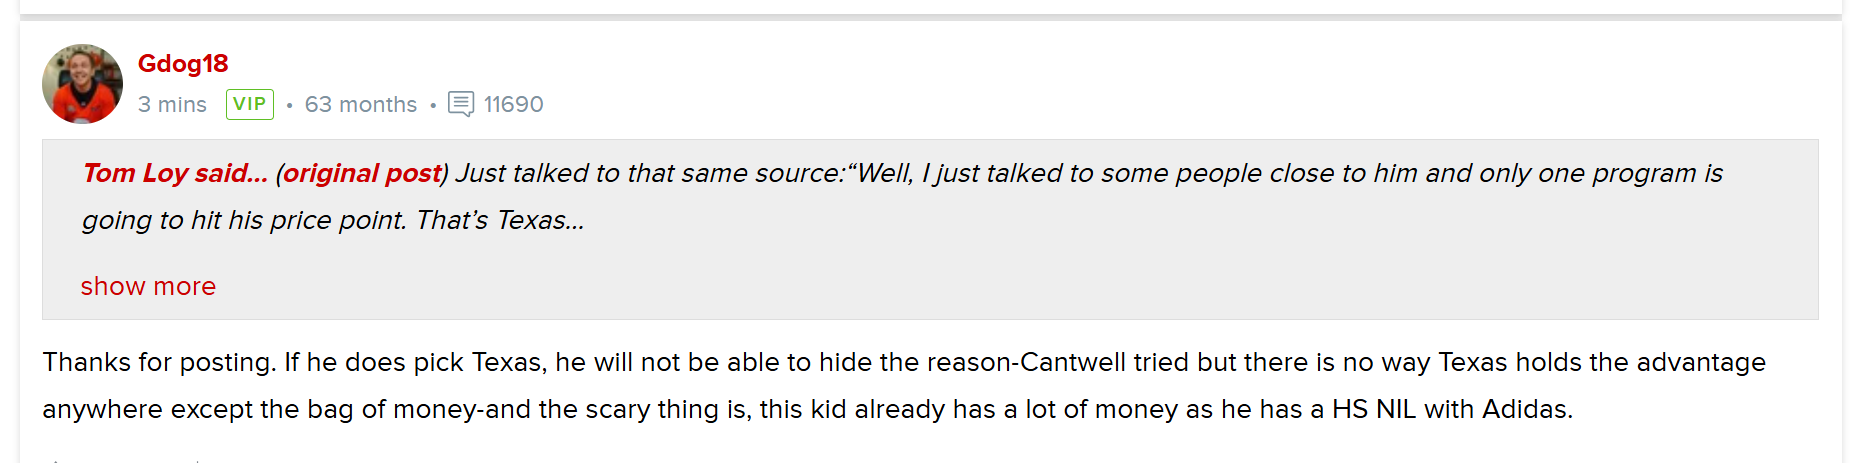The width and height of the screenshot is (1865, 463).
Task: Click the dot separator before the comment icon
Action: coord(433,105)
